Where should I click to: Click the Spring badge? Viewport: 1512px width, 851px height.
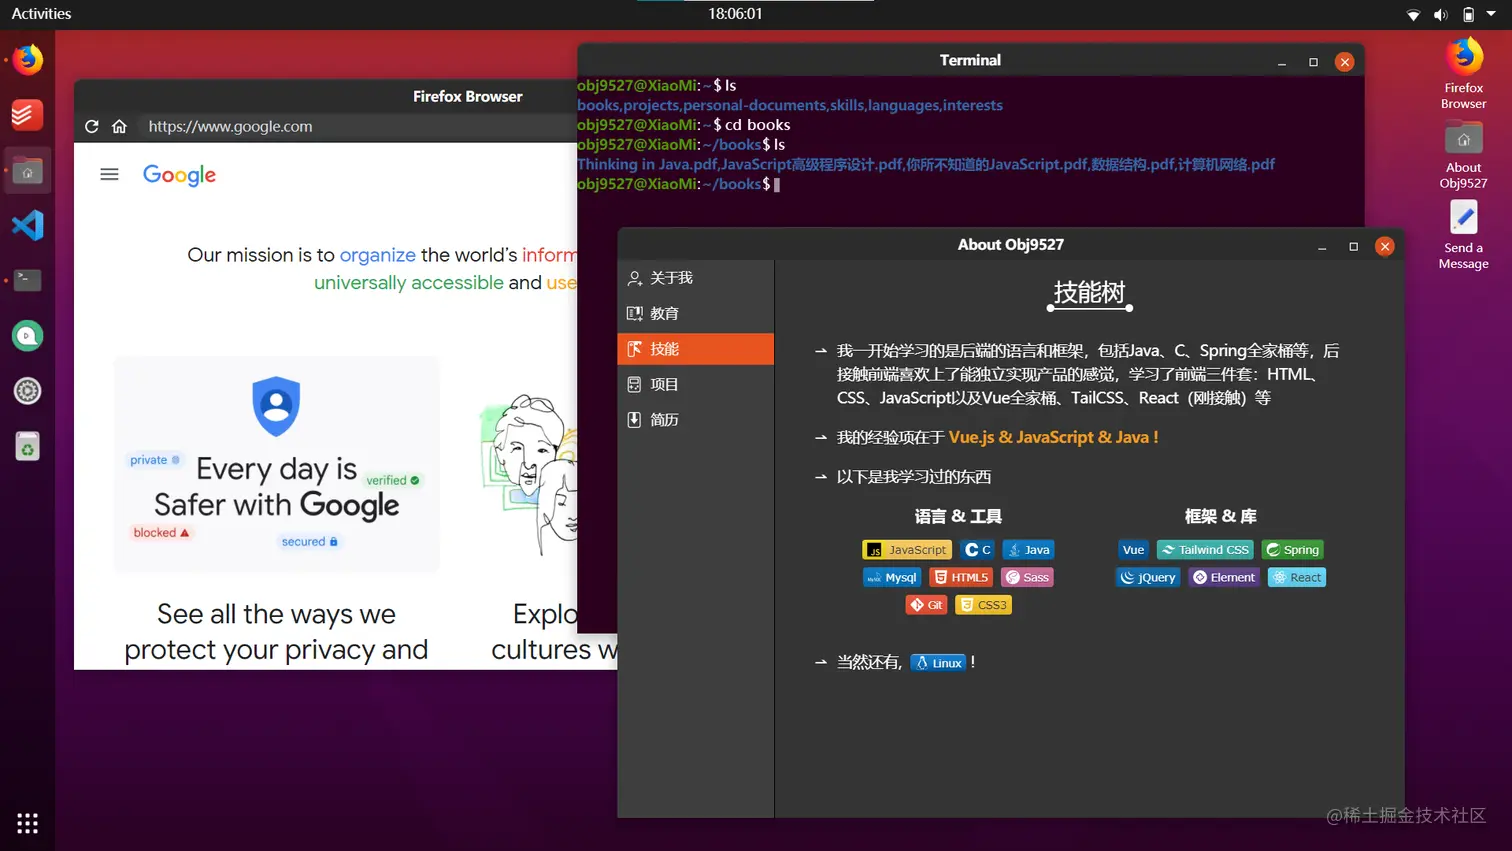coord(1292,549)
